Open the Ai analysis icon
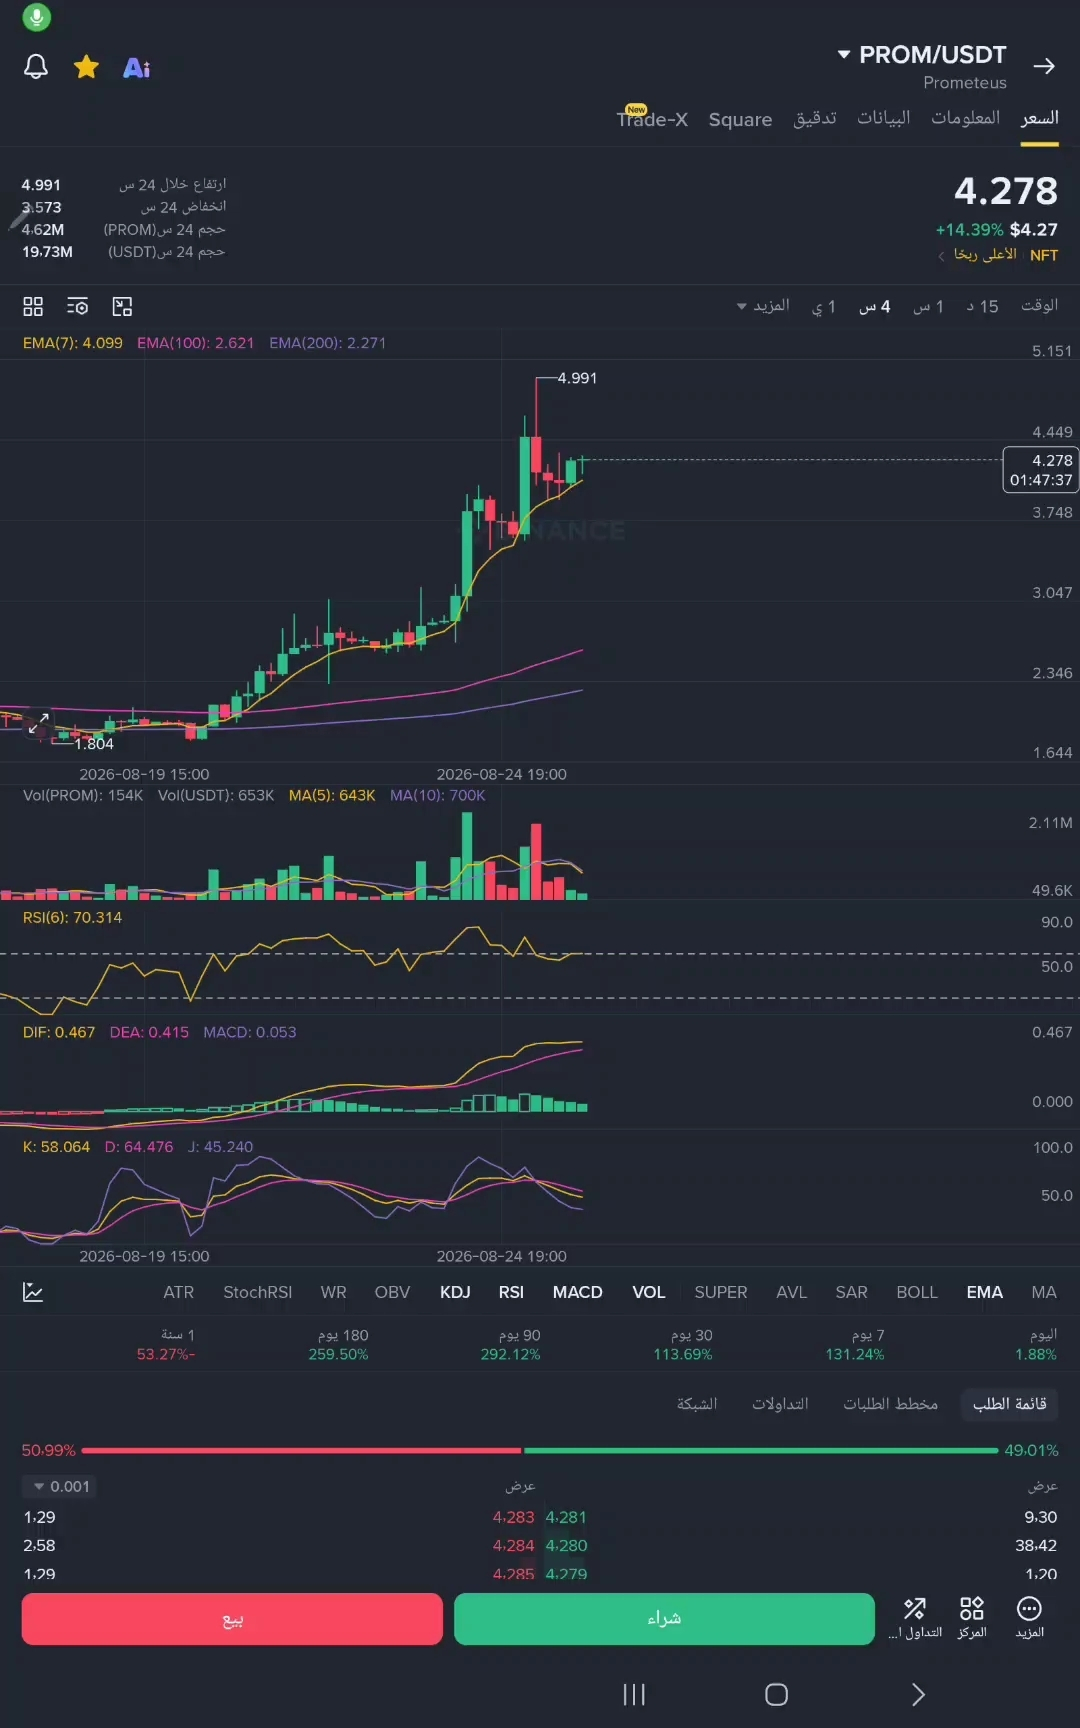 137,68
